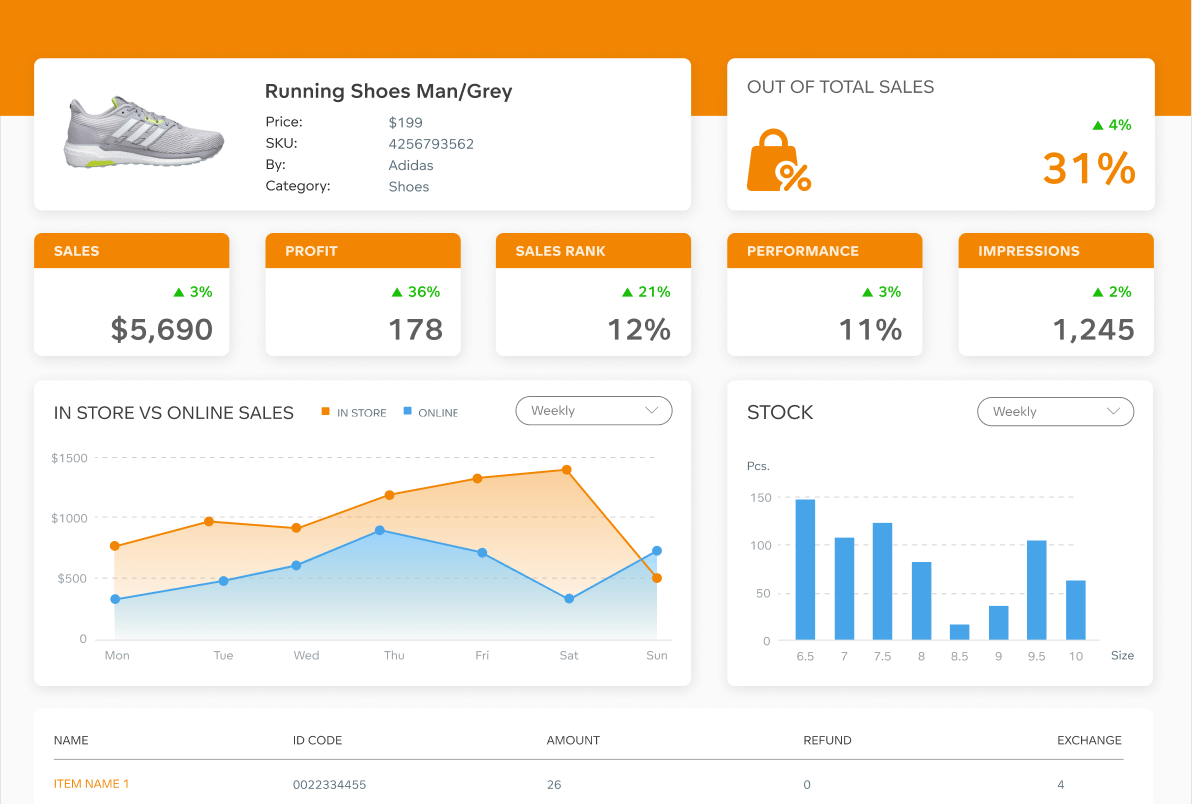
Task: Click the SKU number 4256793562
Action: pos(430,144)
